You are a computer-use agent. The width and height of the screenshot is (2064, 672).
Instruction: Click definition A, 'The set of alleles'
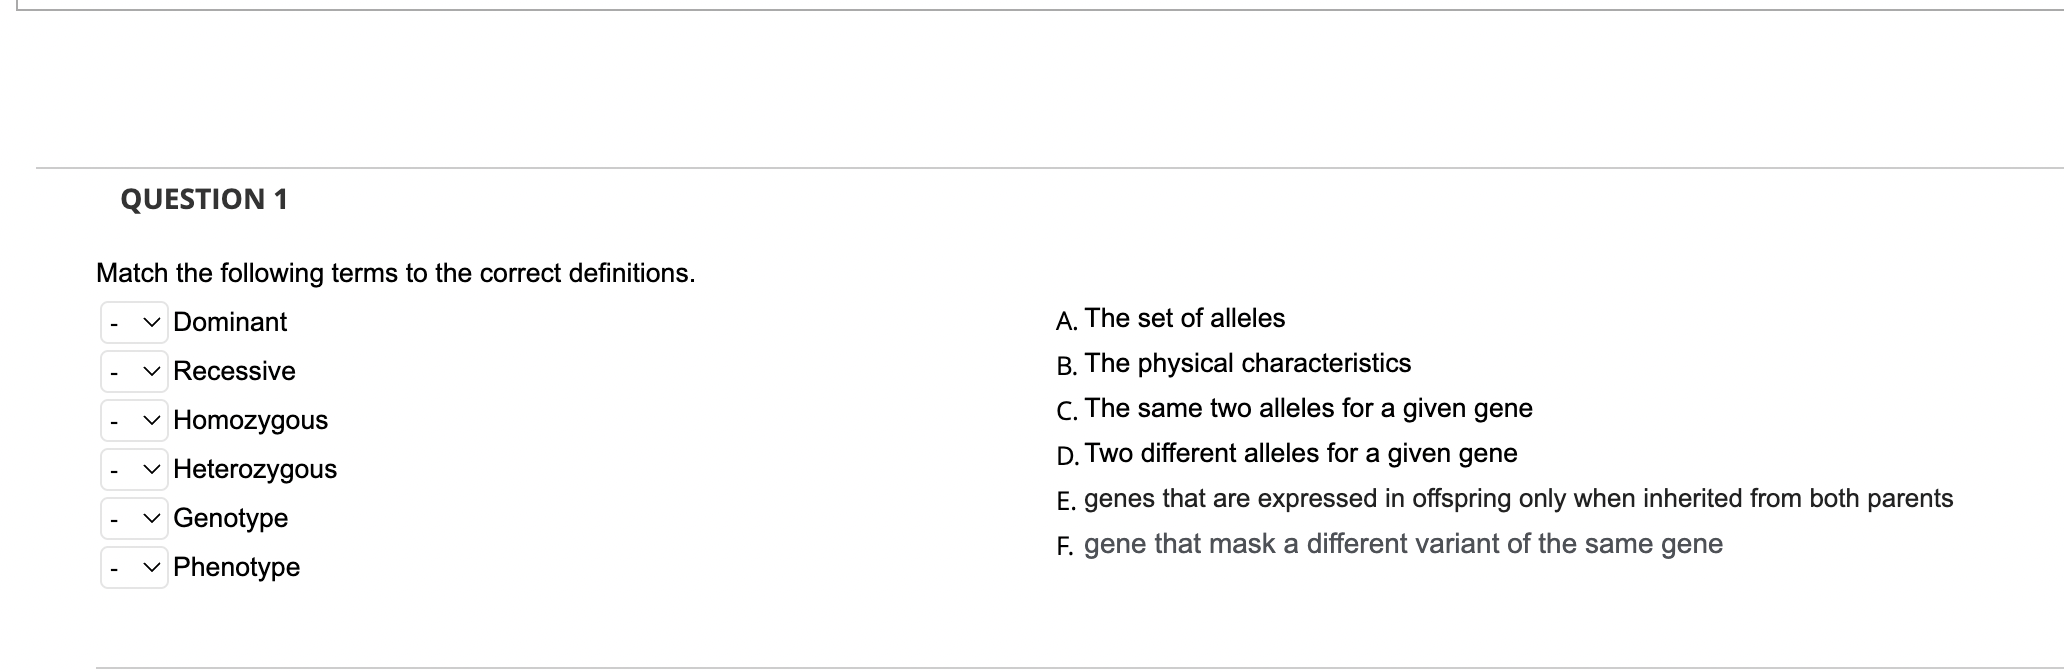[1184, 318]
